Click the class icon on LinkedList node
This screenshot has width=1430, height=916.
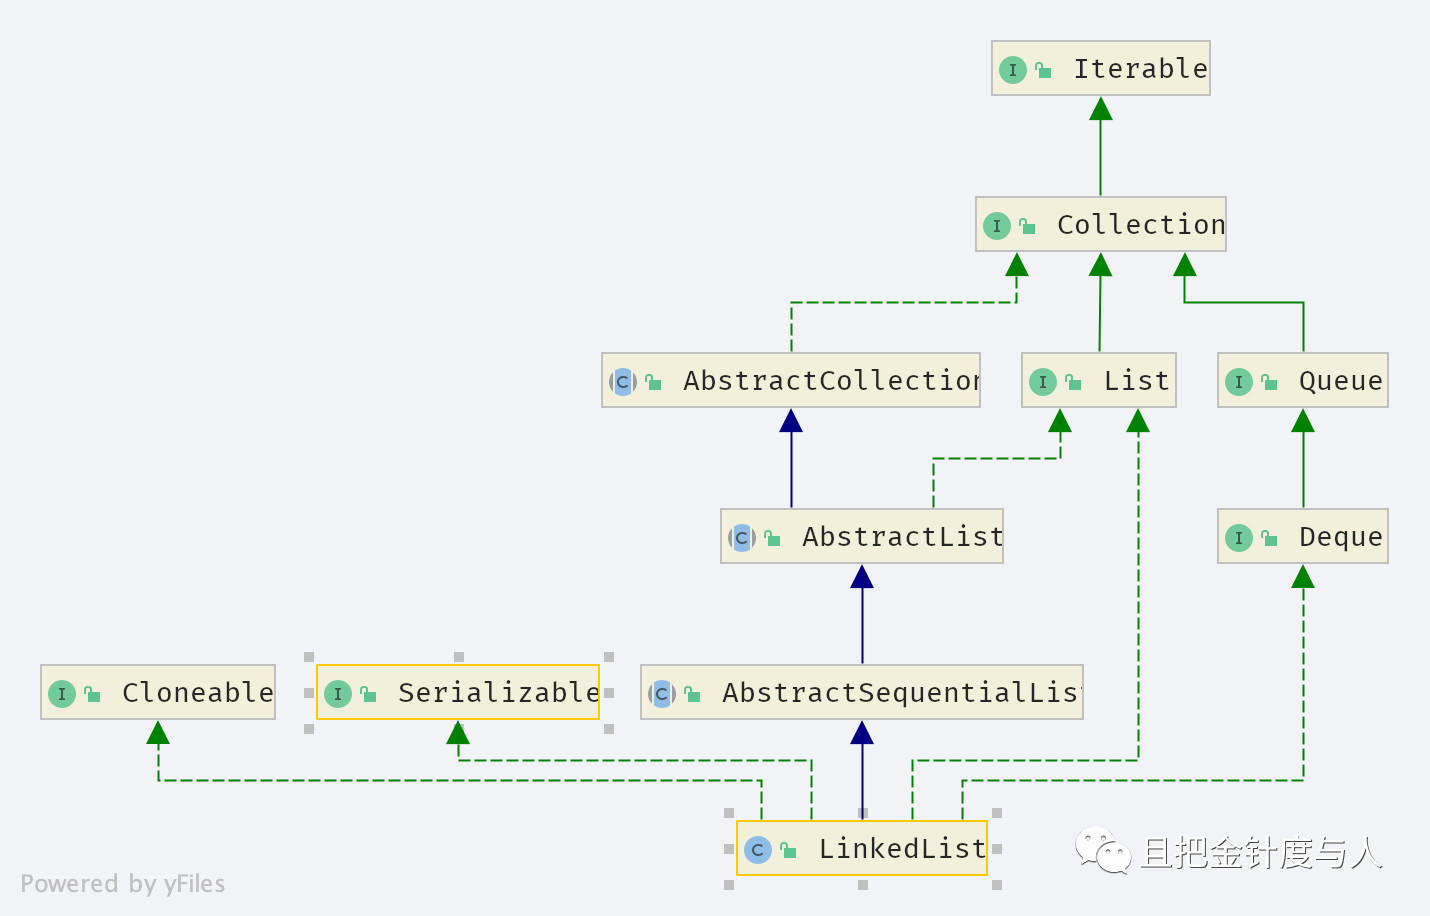[x=758, y=850]
